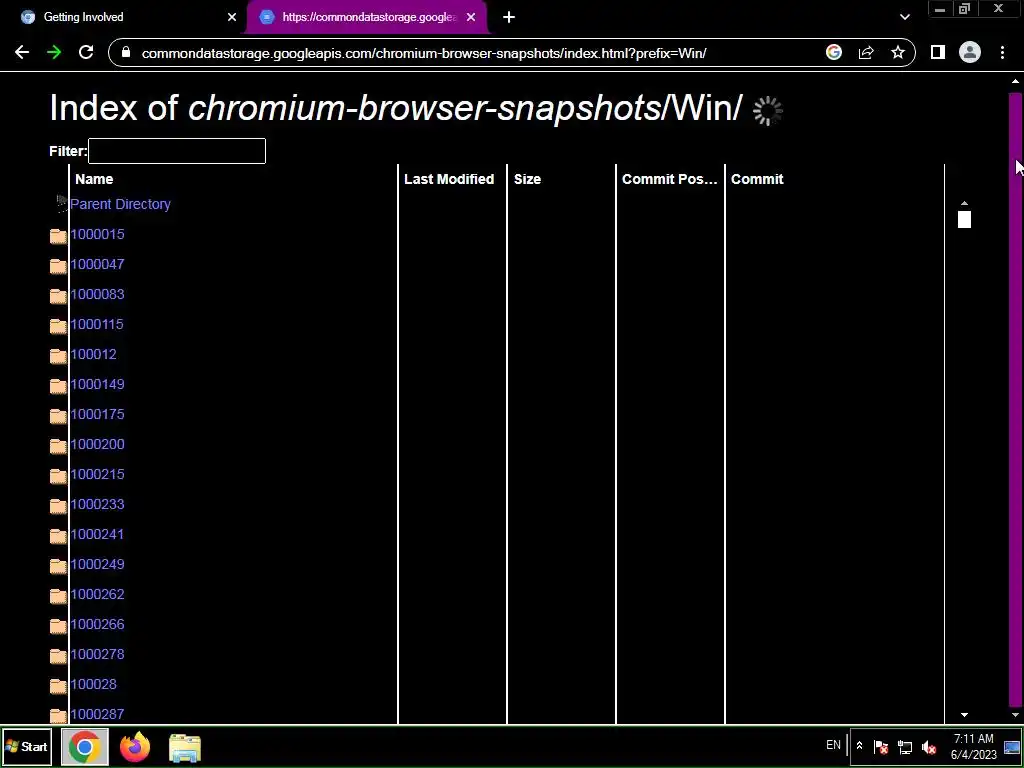1024x768 pixels.
Task: Open folder 1000249
Action: [97, 565]
